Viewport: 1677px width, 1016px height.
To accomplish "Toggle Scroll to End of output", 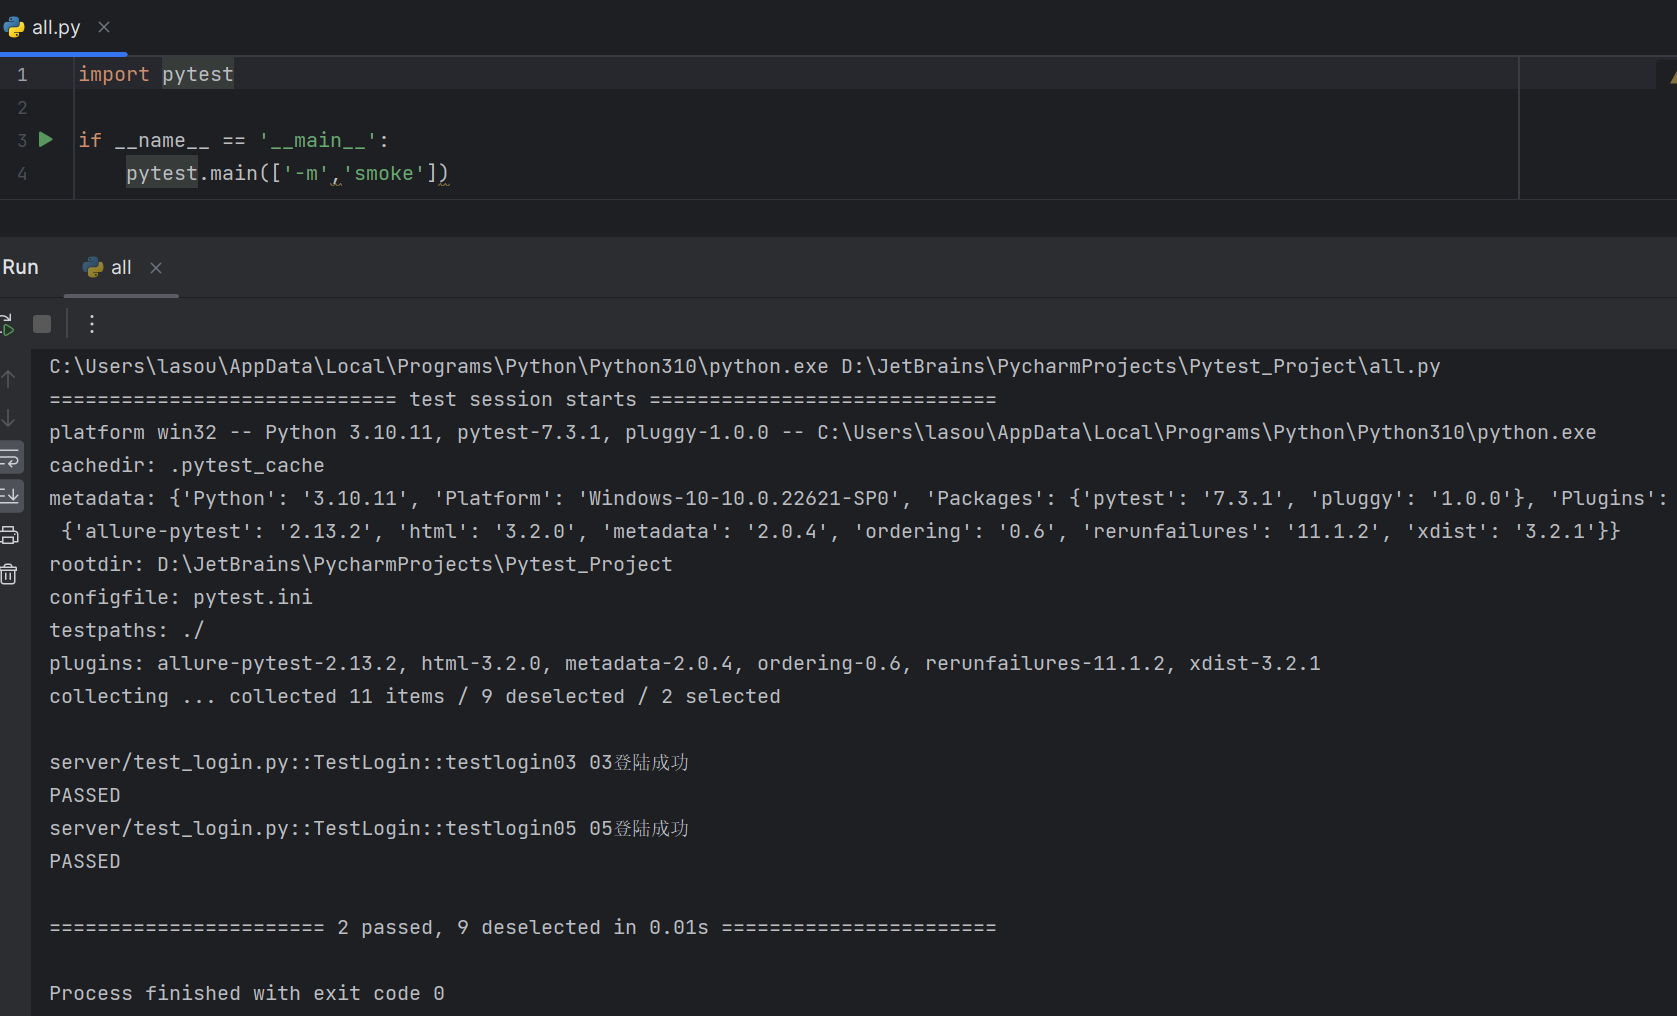I will [10, 495].
